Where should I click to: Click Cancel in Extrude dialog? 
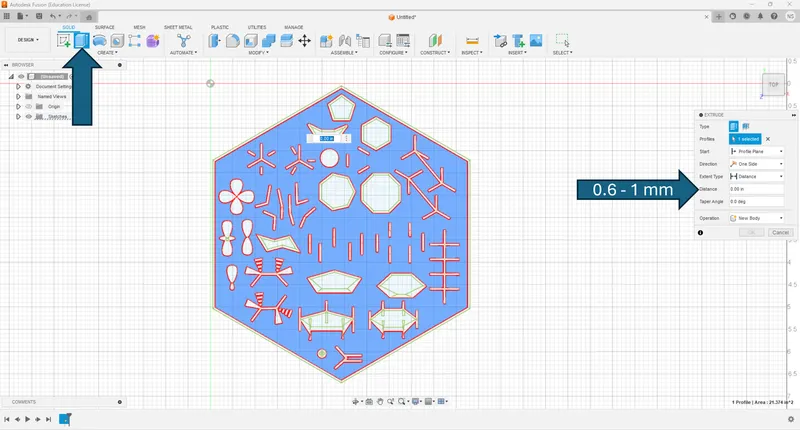pyautogui.click(x=780, y=233)
